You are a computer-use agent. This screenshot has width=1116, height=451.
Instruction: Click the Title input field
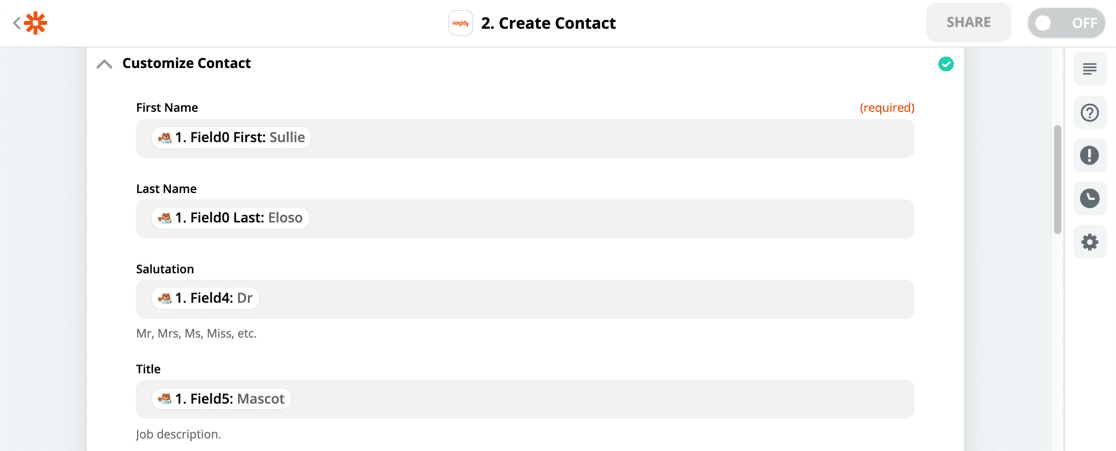coord(525,399)
